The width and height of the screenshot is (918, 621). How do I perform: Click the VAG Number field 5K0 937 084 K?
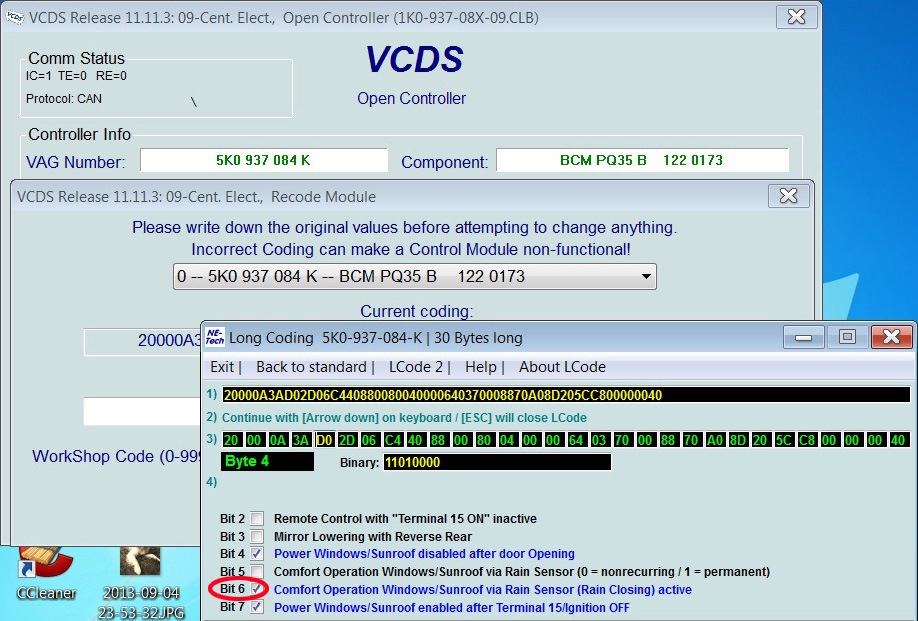[263, 160]
